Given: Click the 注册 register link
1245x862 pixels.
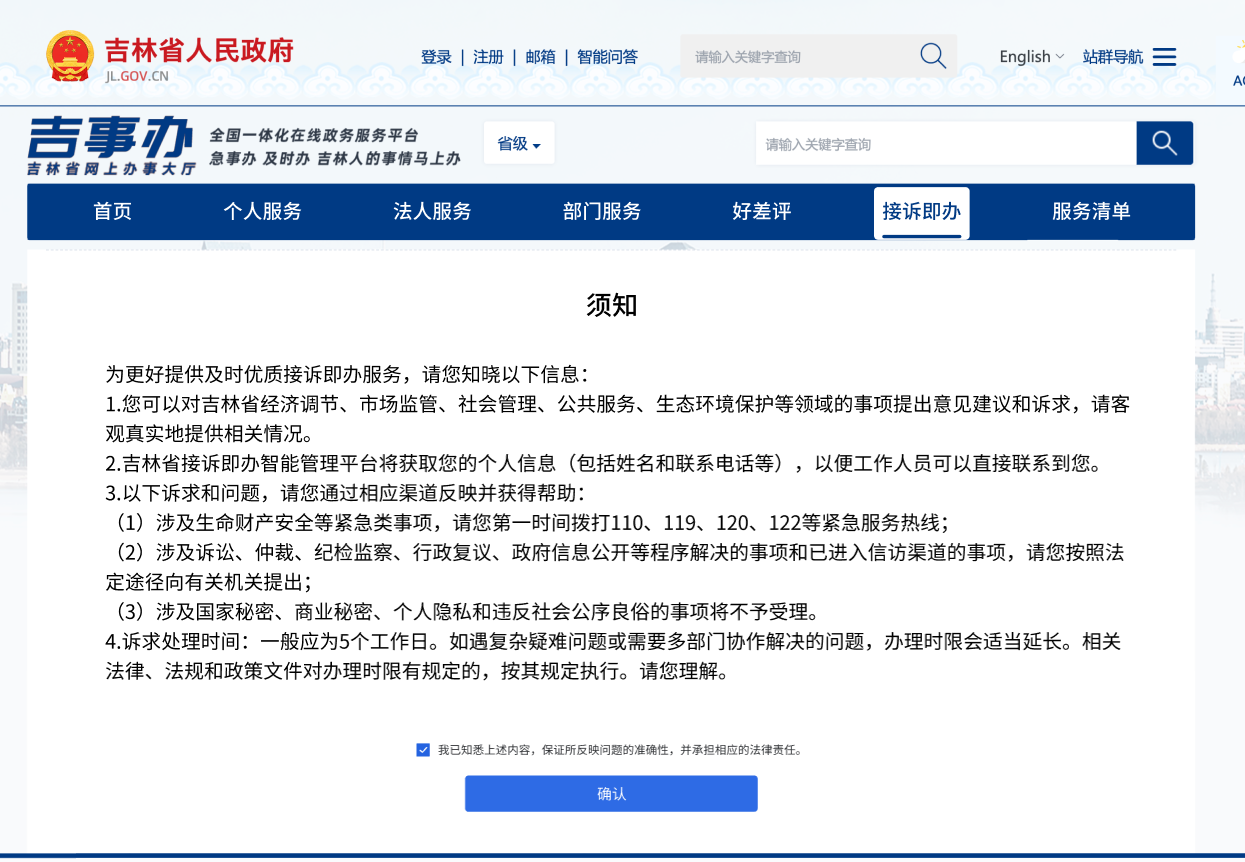Looking at the screenshot, I should point(488,57).
